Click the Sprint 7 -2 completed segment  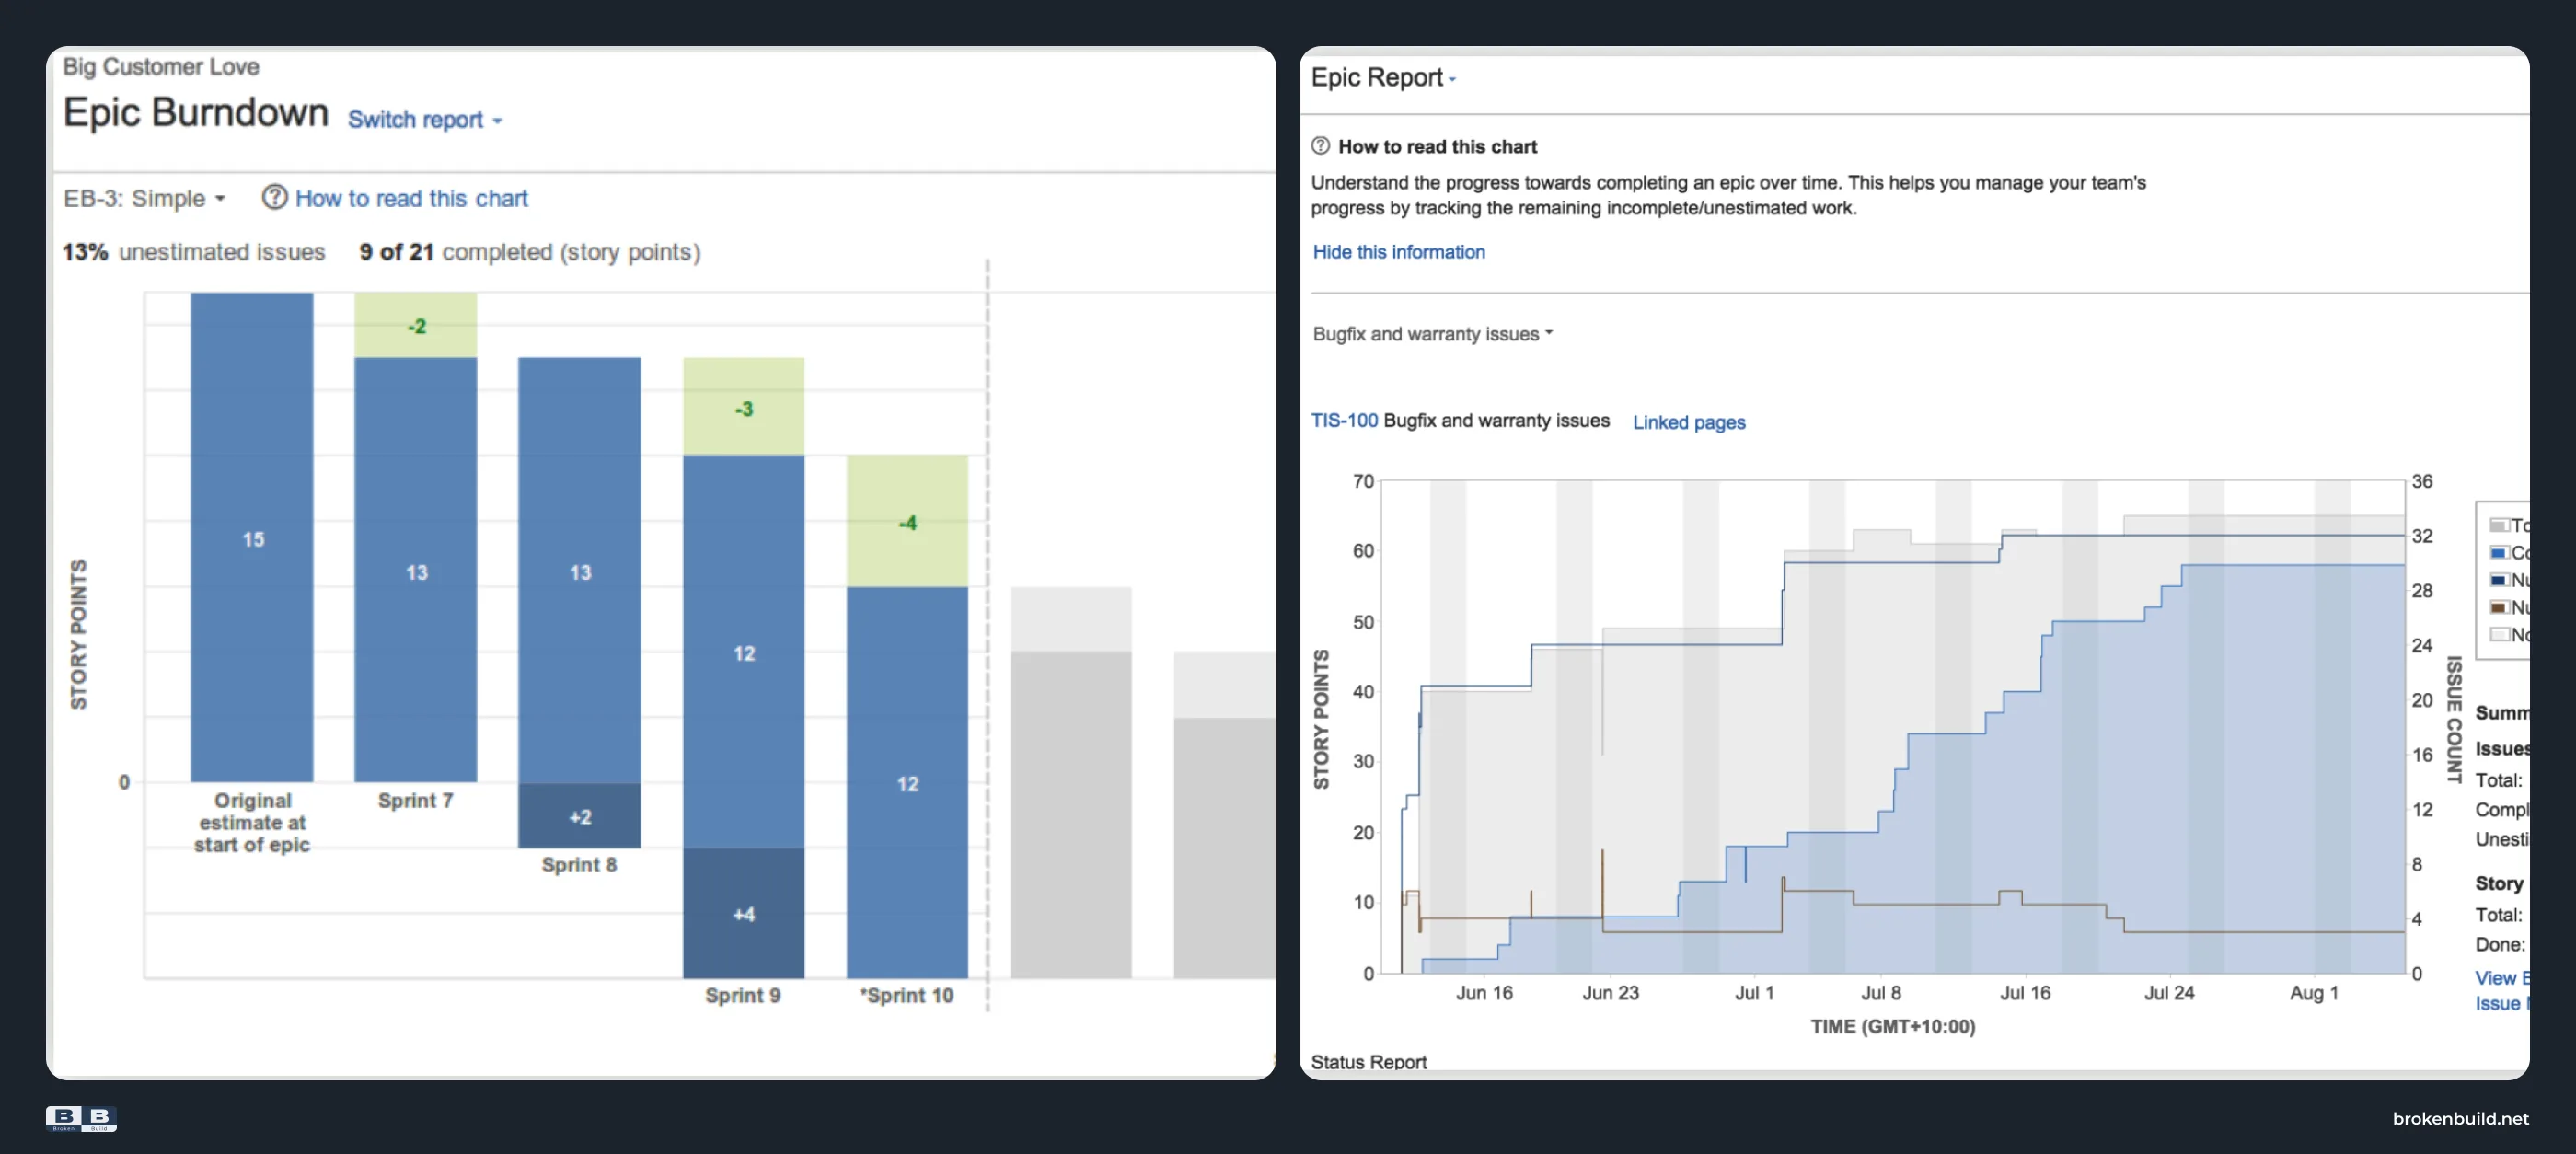pyautogui.click(x=415, y=325)
